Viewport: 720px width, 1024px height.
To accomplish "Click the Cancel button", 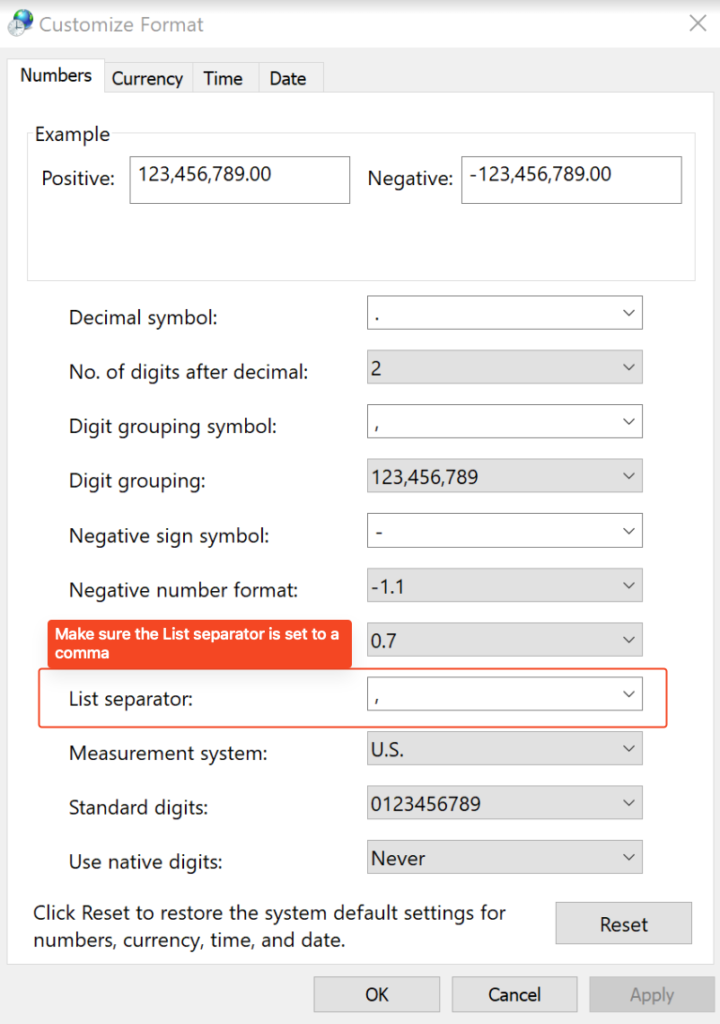I will [514, 995].
